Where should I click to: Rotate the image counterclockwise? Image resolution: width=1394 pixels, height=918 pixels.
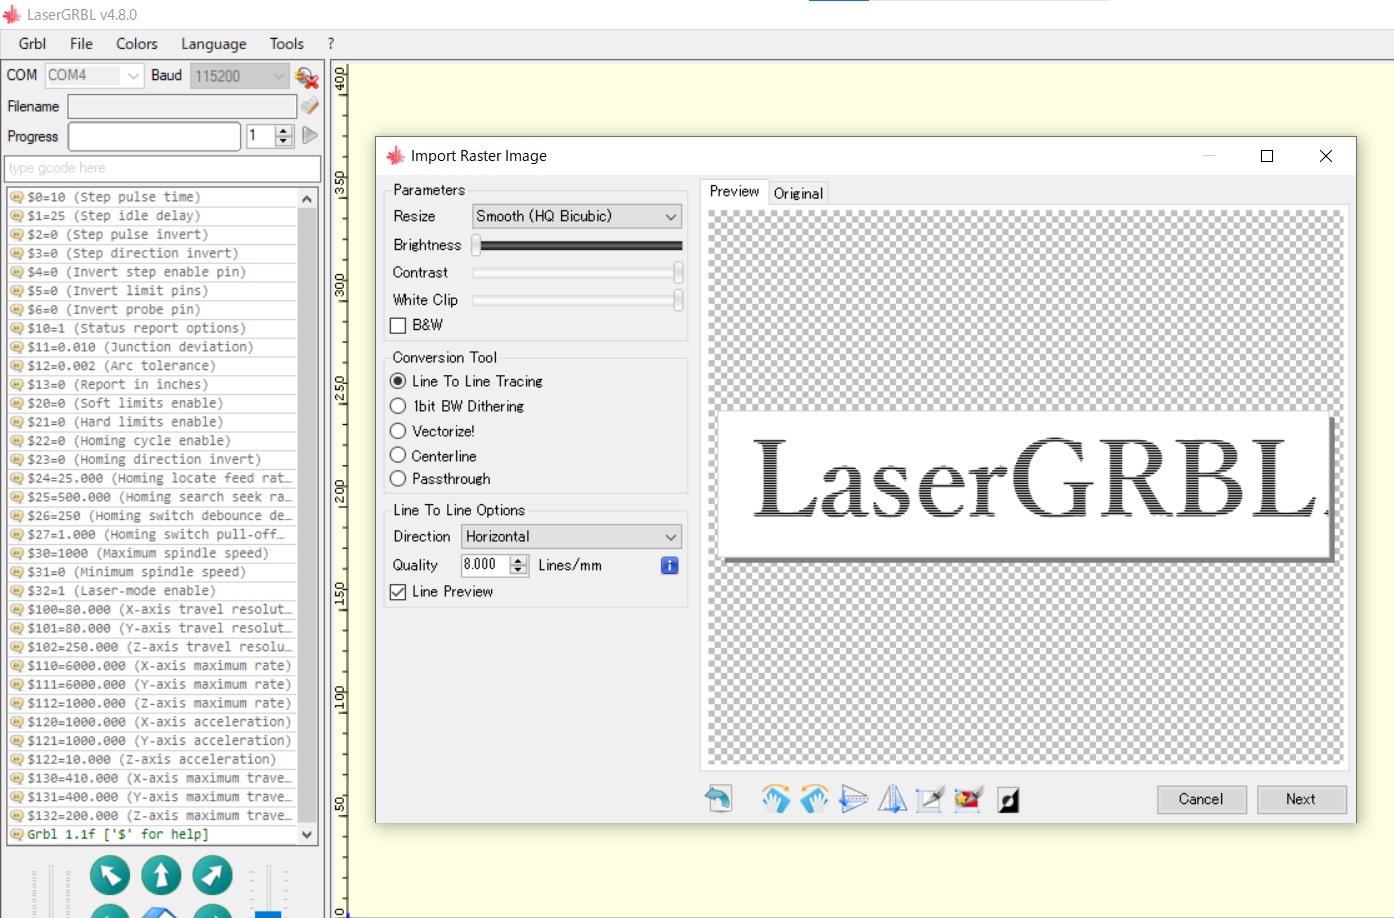click(x=814, y=798)
